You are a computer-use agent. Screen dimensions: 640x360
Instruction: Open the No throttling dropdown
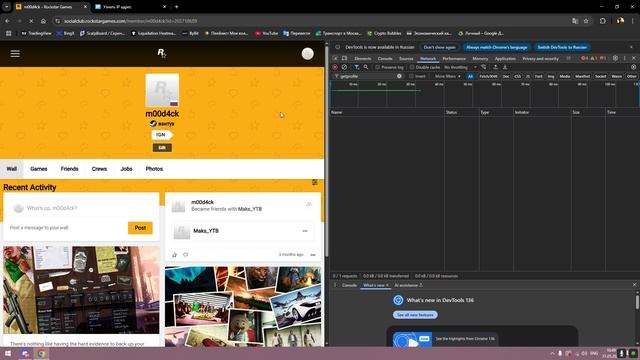(x=460, y=67)
